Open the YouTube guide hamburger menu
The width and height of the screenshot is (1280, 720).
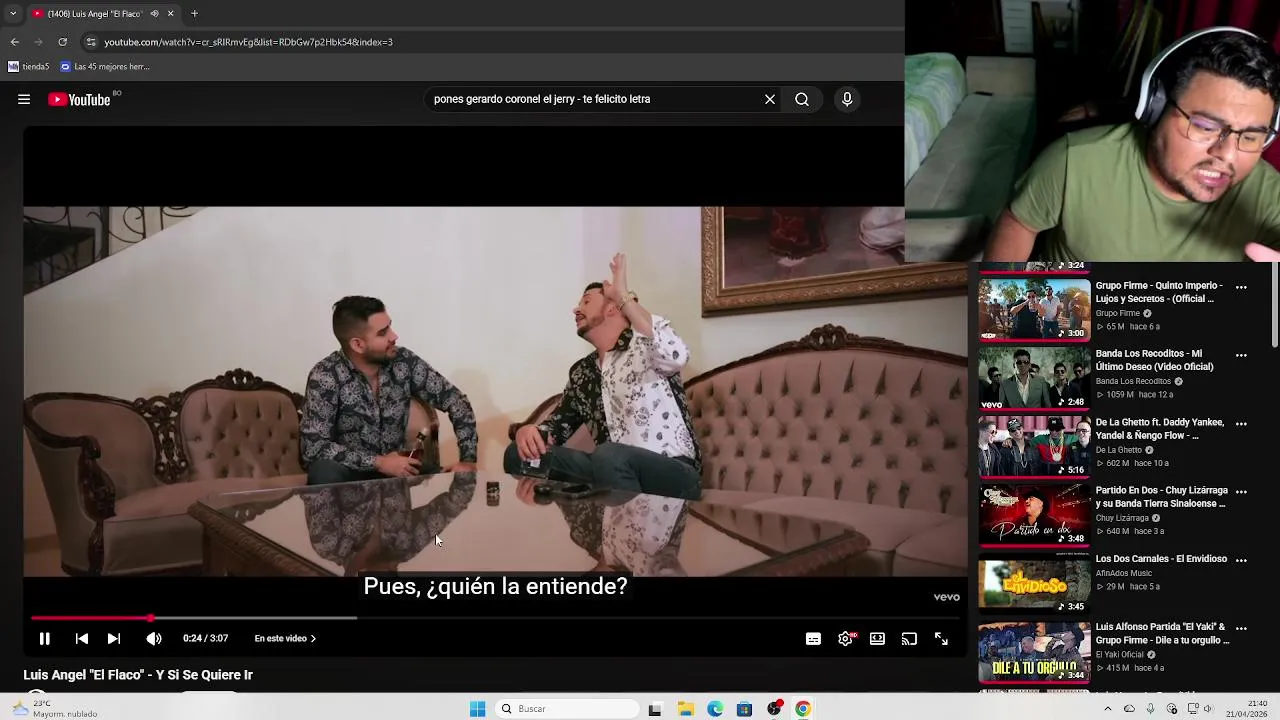[24, 99]
